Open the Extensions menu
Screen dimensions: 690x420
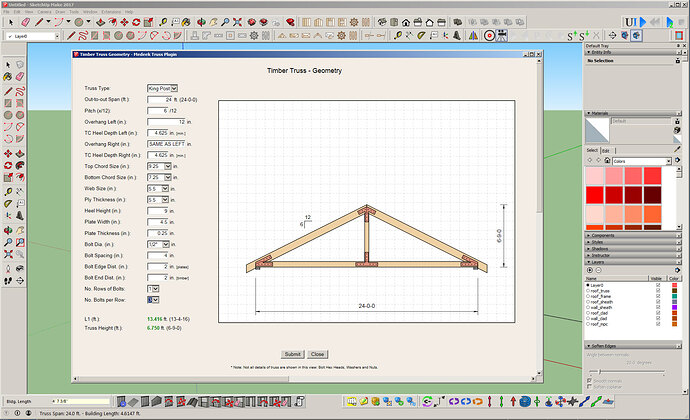click(111, 12)
